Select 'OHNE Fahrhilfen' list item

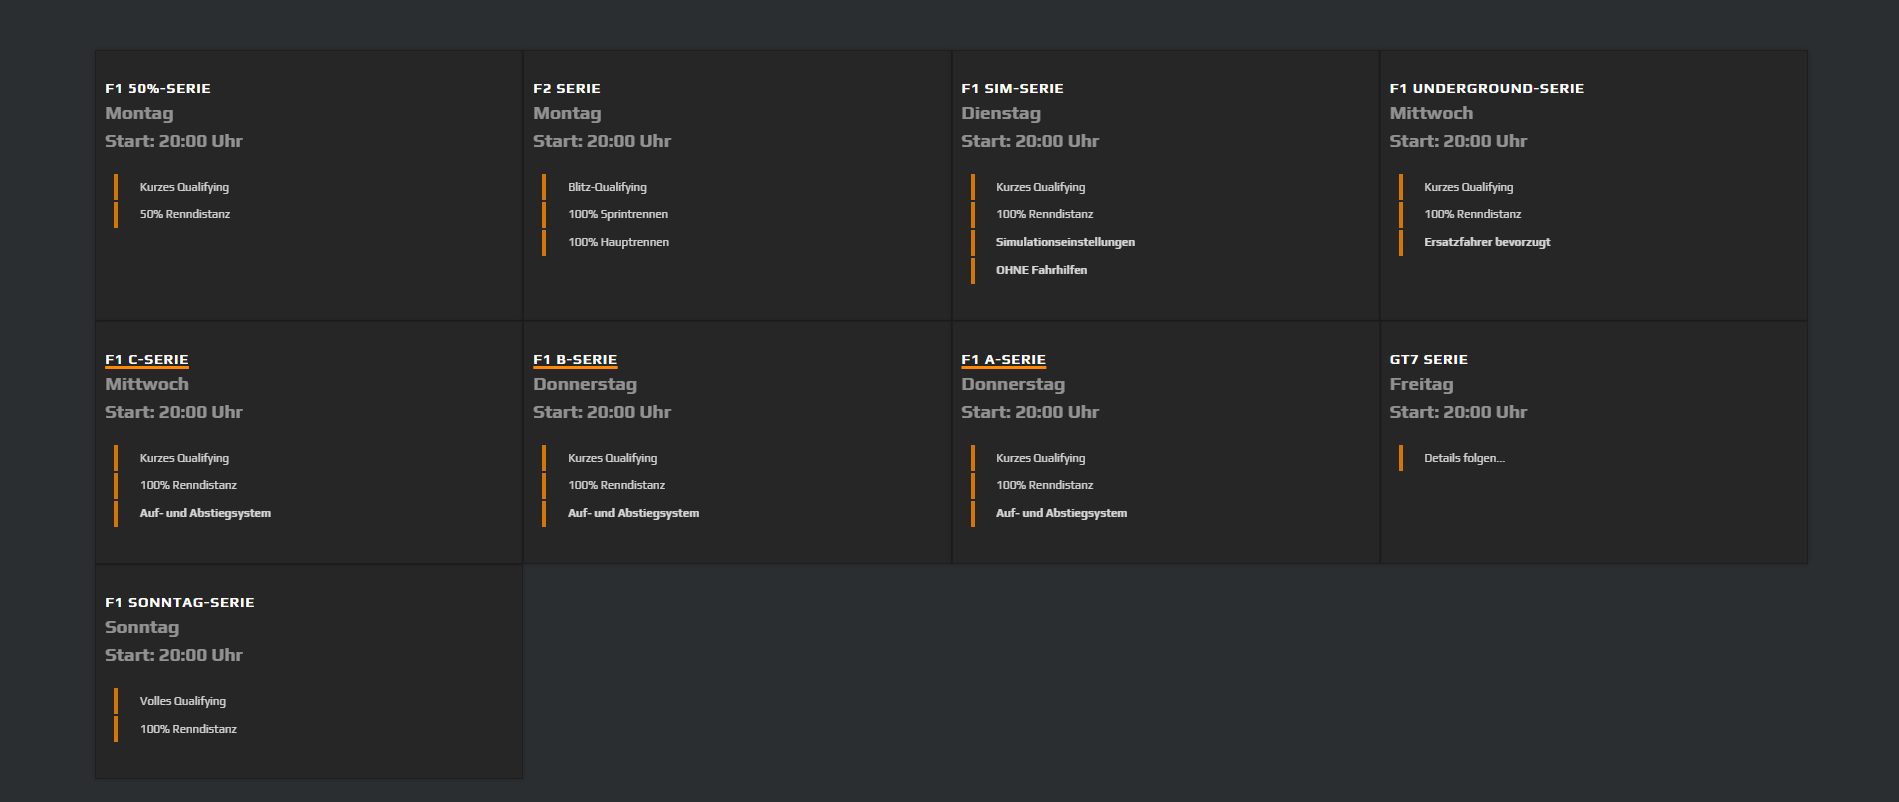[1041, 270]
